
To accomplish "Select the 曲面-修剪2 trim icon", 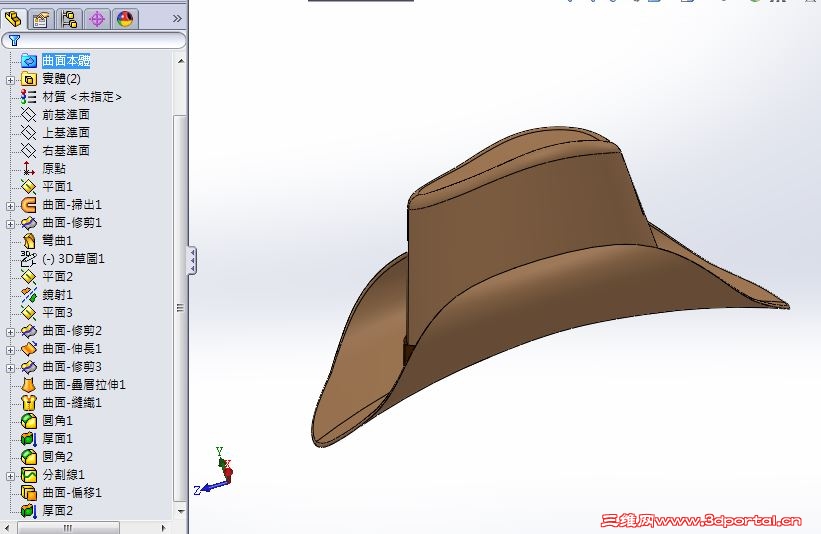I will (28, 331).
